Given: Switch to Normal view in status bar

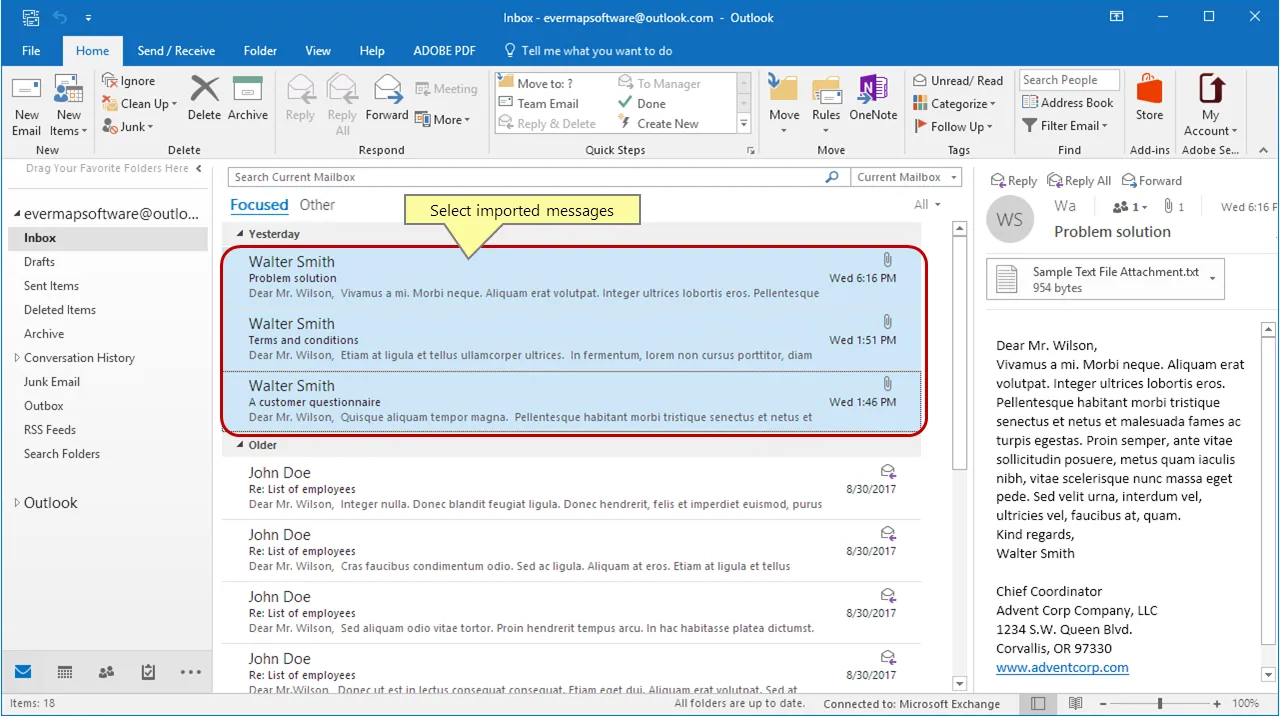Looking at the screenshot, I should 1038,704.
